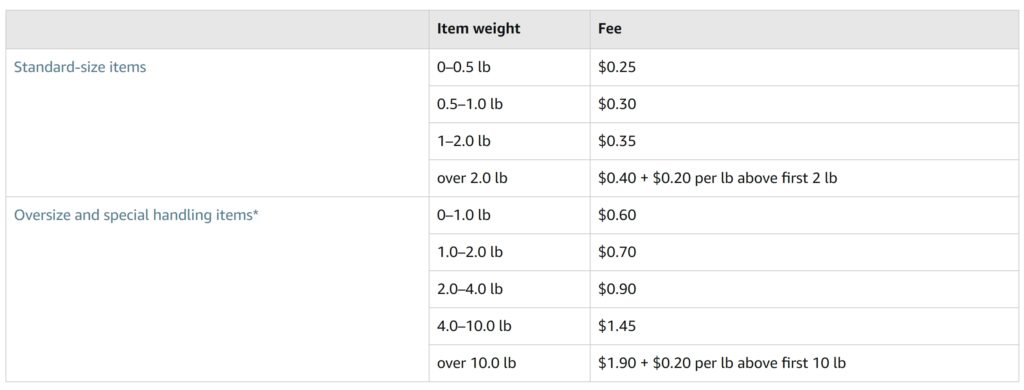Select the 1–2.0 lb weight cell

click(x=509, y=141)
